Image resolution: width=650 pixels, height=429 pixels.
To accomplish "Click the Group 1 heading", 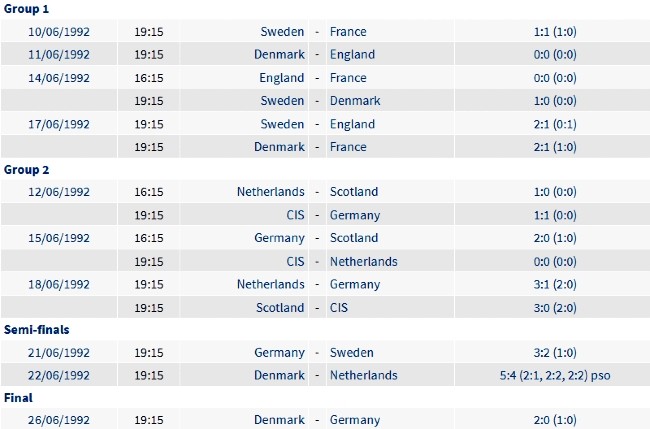I will pyautogui.click(x=27, y=9).
